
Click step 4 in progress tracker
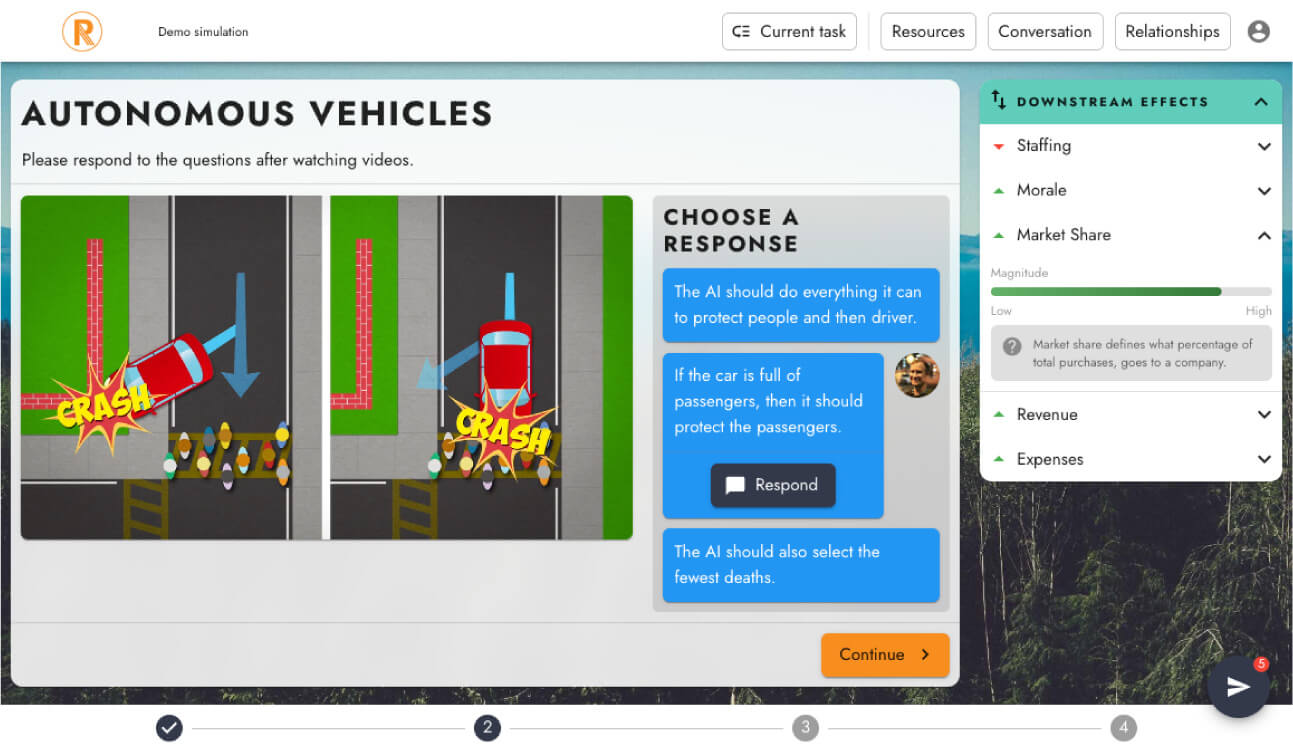pos(1123,728)
